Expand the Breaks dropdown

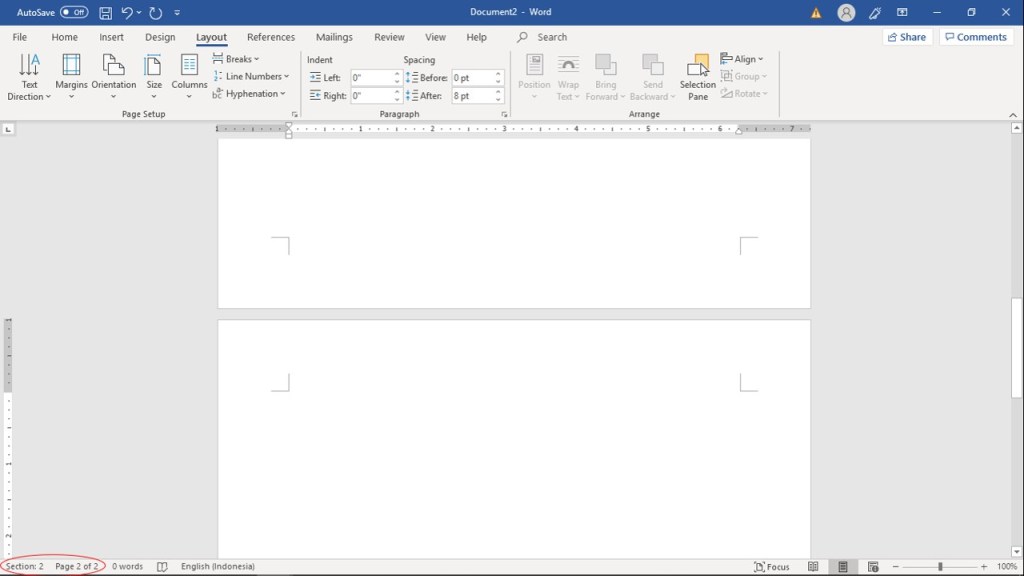tap(237, 59)
